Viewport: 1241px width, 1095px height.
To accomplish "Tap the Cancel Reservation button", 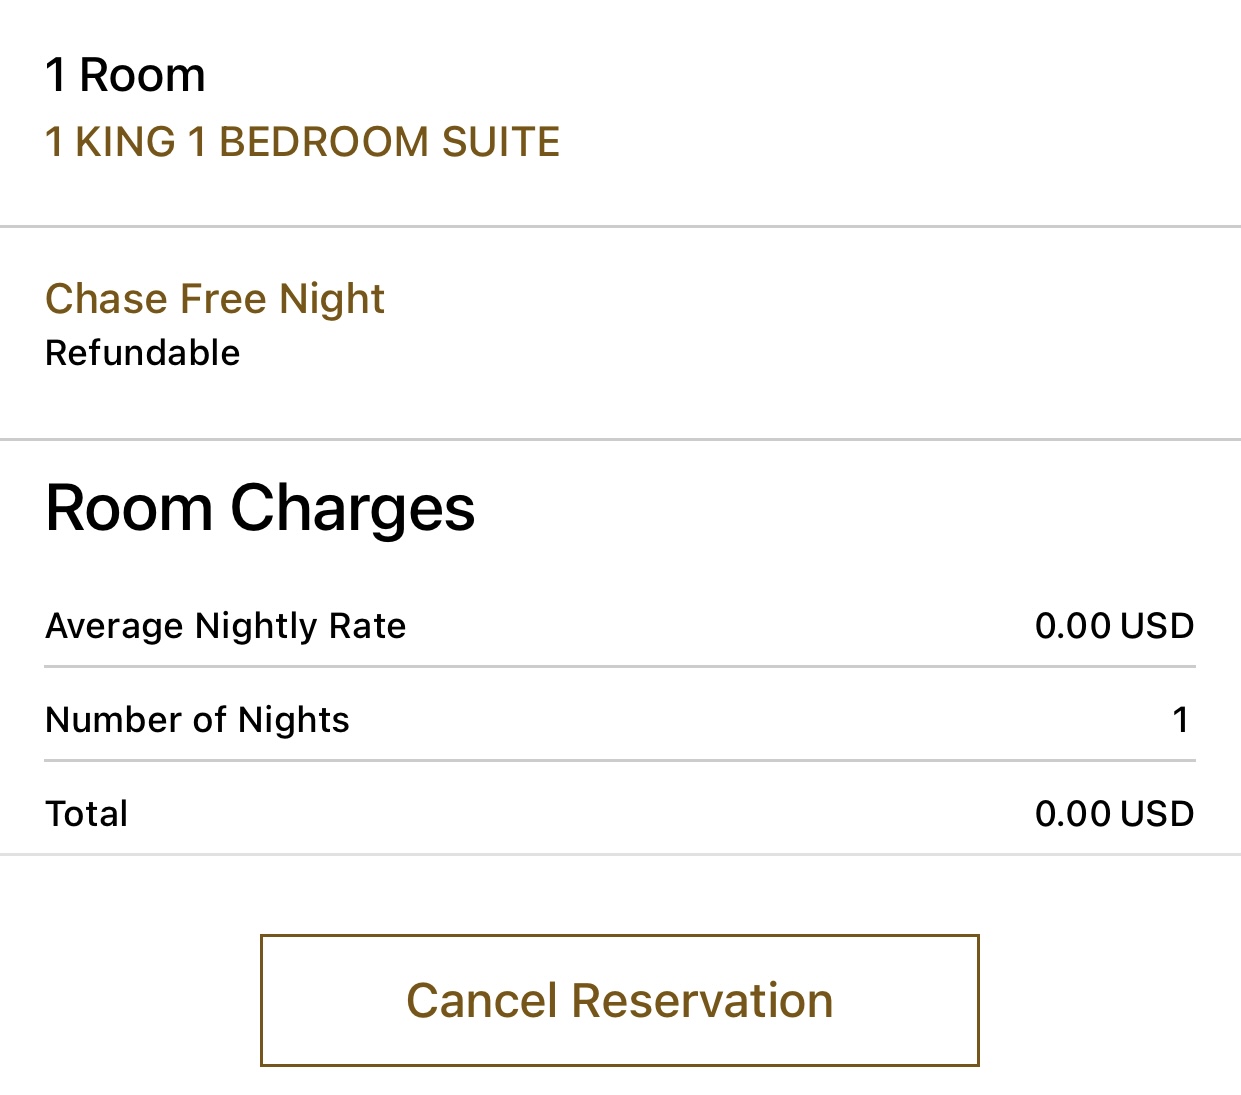I will [619, 1000].
